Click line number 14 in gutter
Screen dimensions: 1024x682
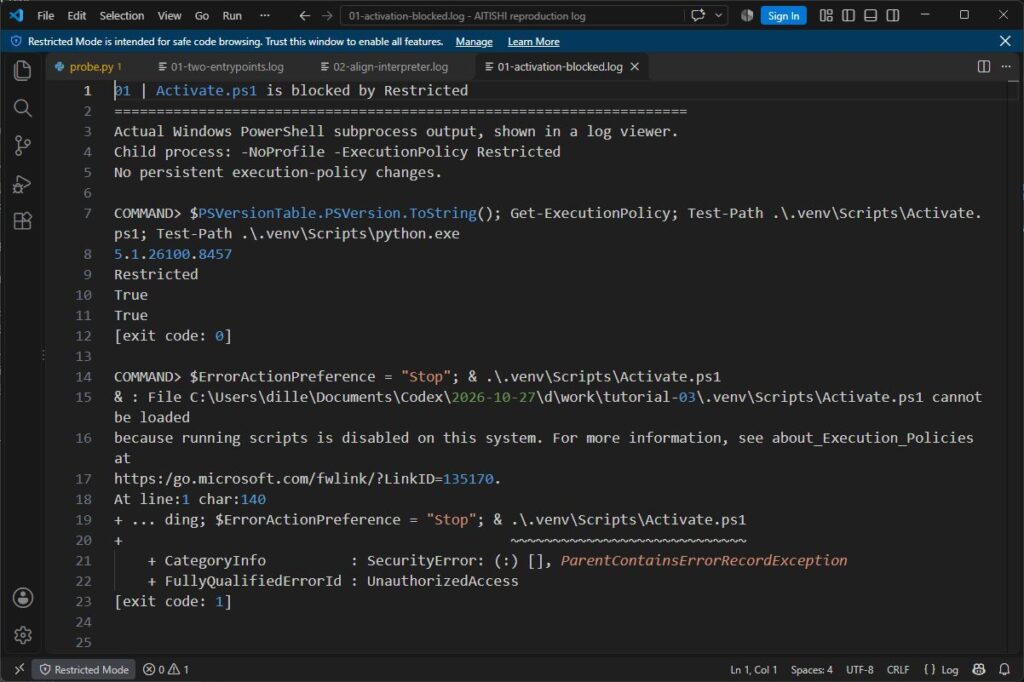pyautogui.click(x=84, y=377)
